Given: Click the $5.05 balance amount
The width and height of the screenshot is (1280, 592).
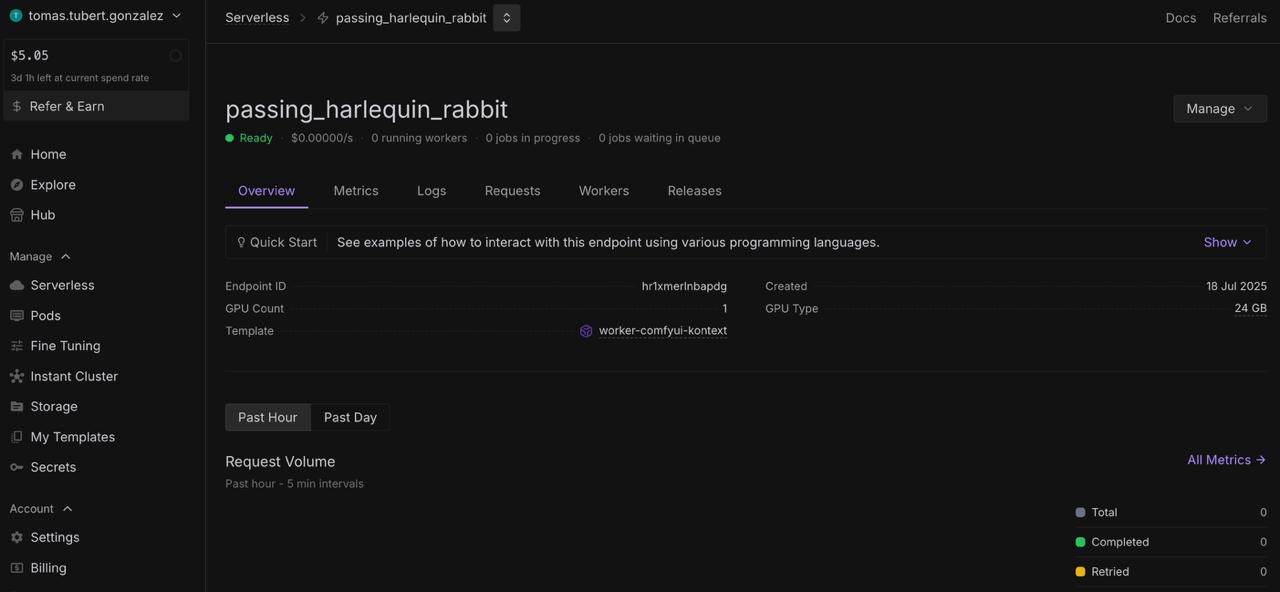Looking at the screenshot, I should click(30, 56).
